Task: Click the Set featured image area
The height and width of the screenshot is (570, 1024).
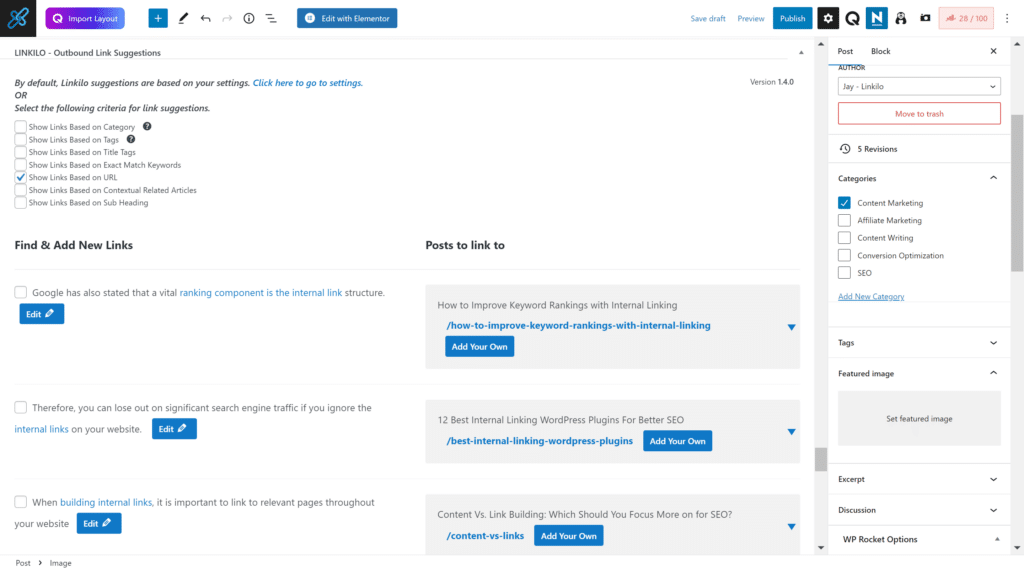Action: coord(919,419)
